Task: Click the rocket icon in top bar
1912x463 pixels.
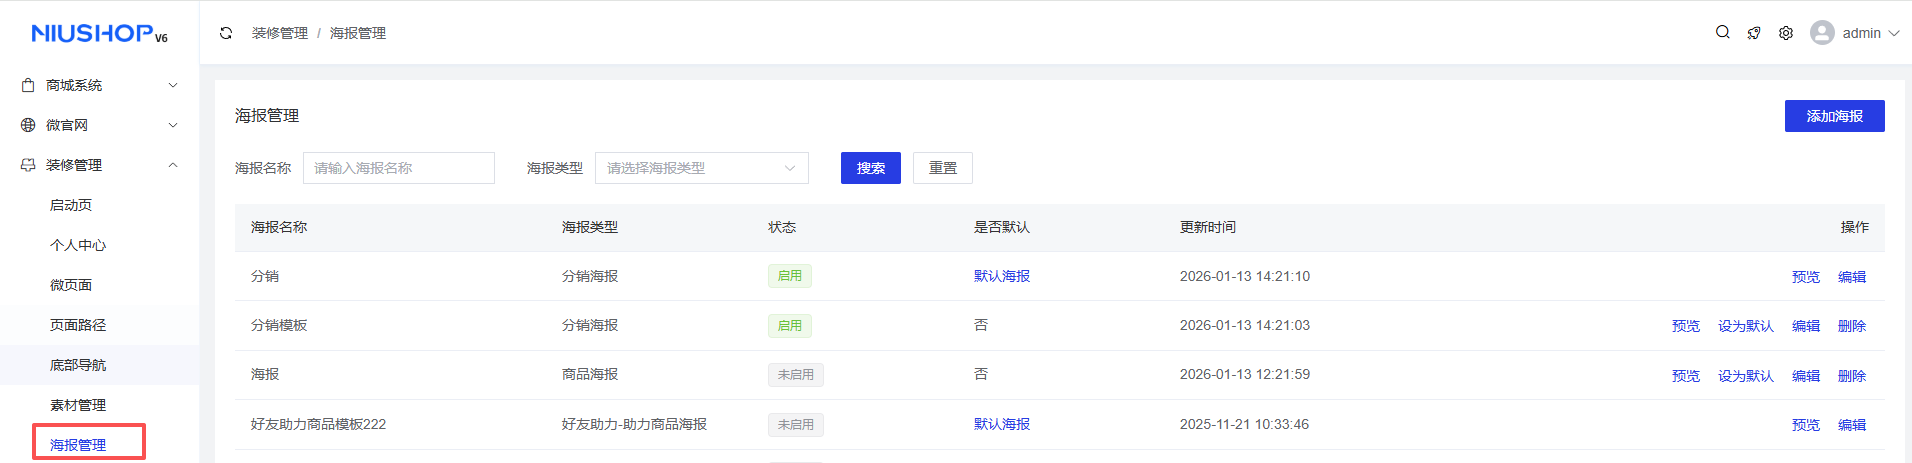Action: pos(1754,33)
